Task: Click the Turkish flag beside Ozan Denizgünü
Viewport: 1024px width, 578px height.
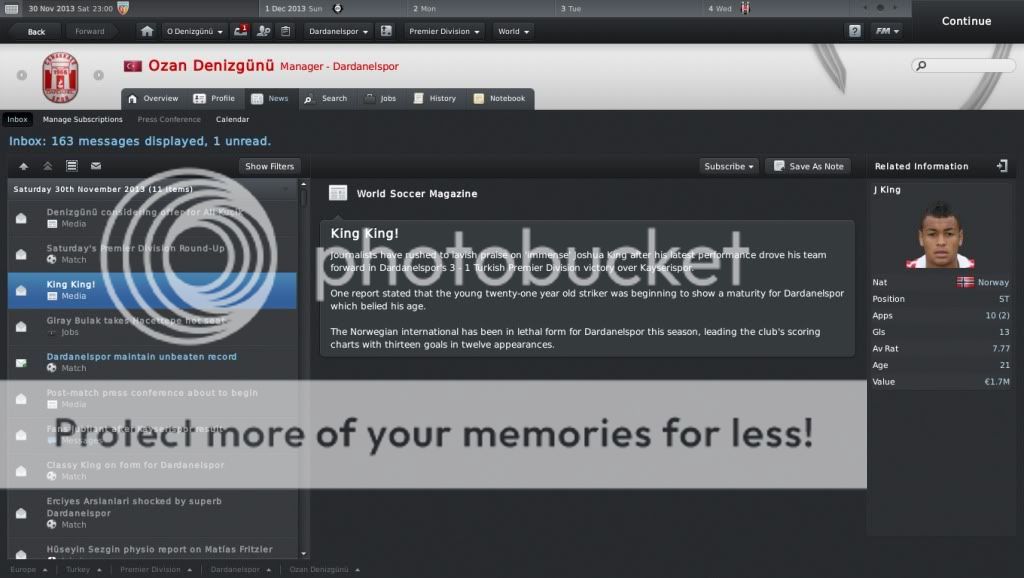Action: pos(133,66)
